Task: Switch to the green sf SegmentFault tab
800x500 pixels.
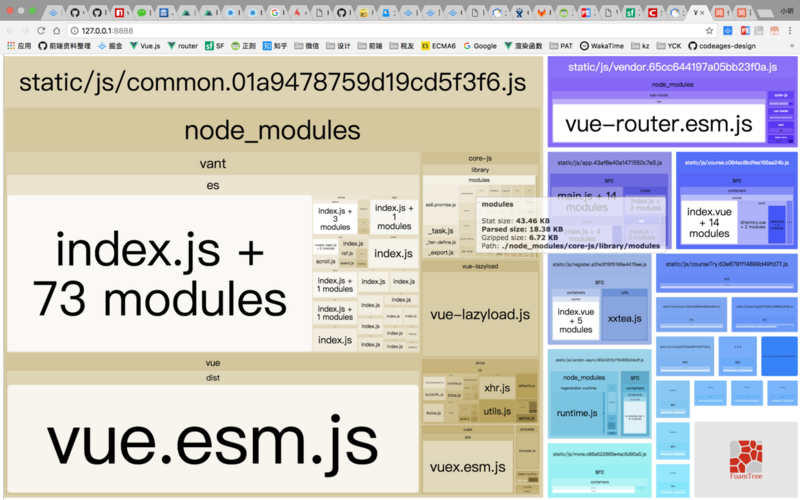Action: coord(631,13)
